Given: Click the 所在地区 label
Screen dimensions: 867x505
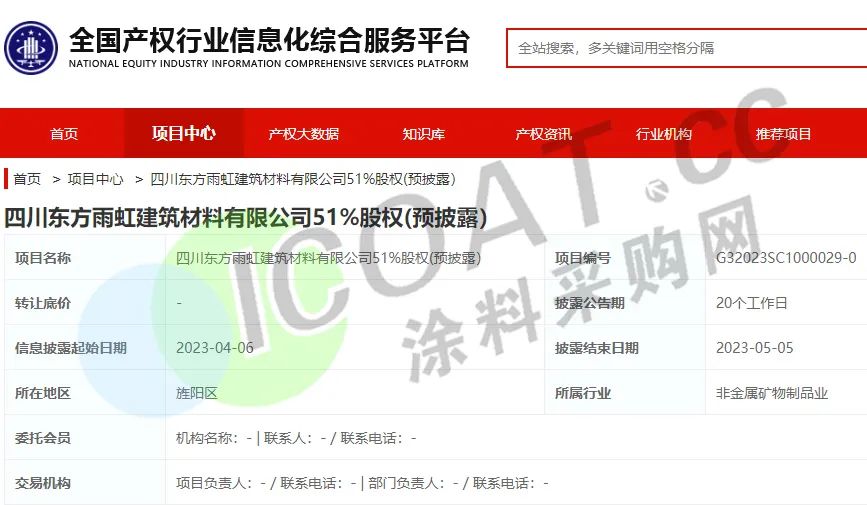Looking at the screenshot, I should click(43, 393).
